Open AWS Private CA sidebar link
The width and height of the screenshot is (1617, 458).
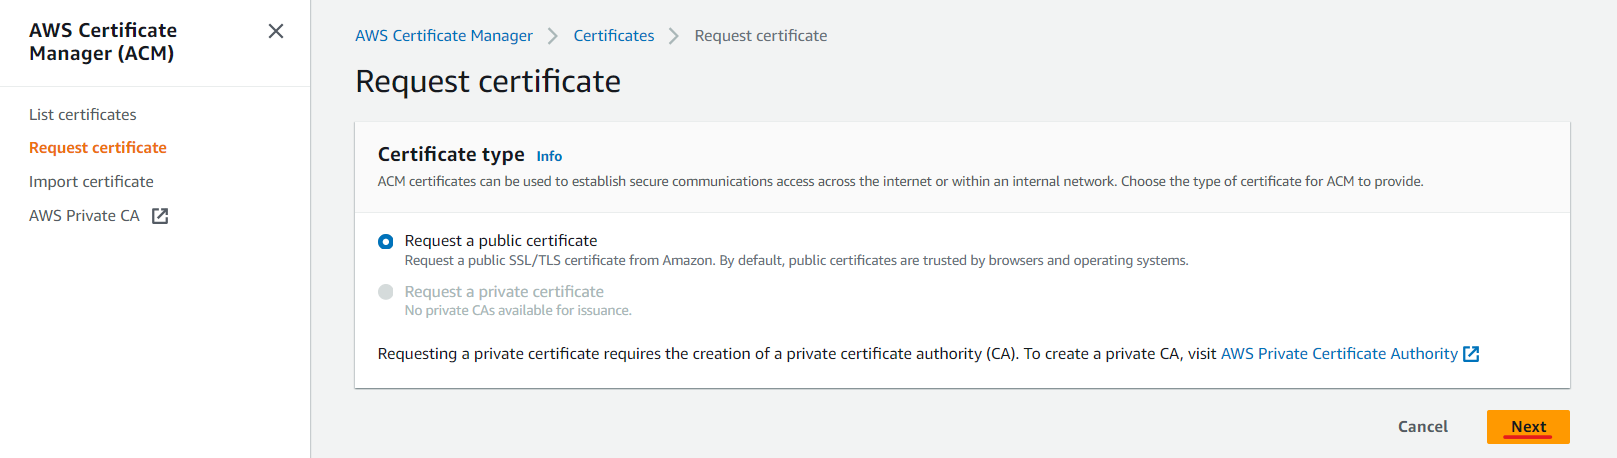(x=84, y=216)
